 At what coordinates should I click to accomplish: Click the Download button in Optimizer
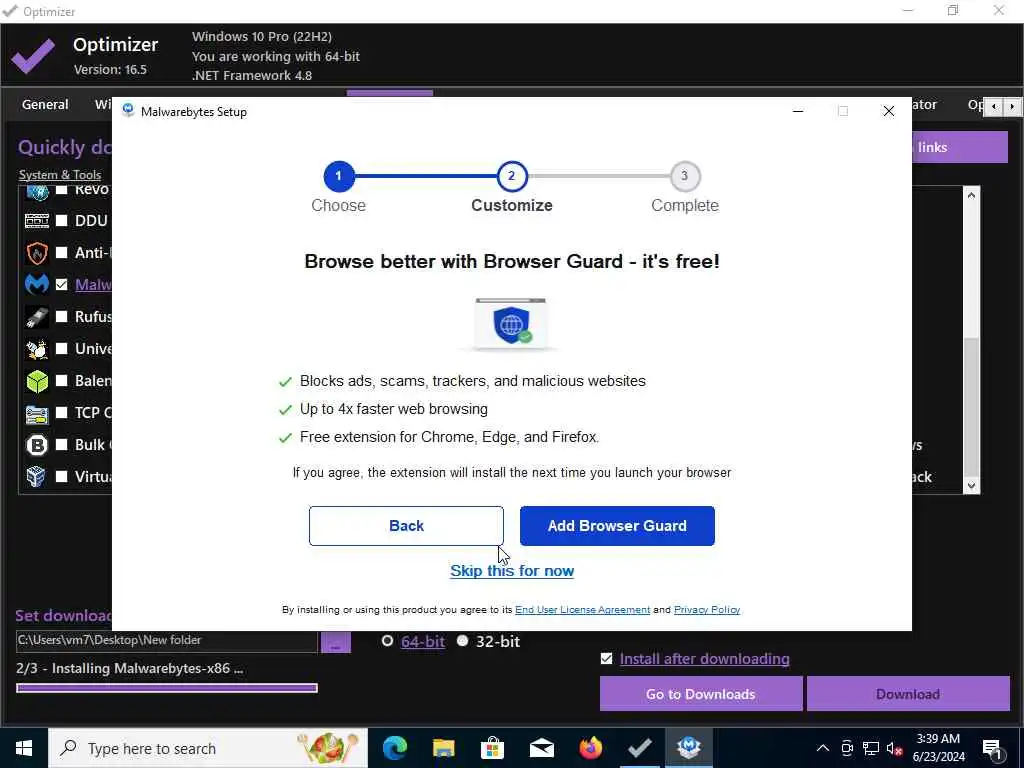point(908,694)
